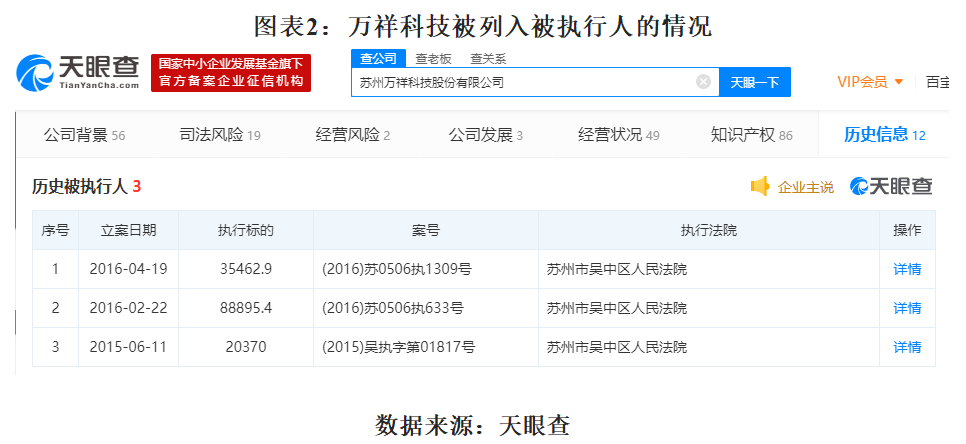Click the speaker icon beside 企业主说
Screen dimensions: 966x444
click(x=760, y=187)
